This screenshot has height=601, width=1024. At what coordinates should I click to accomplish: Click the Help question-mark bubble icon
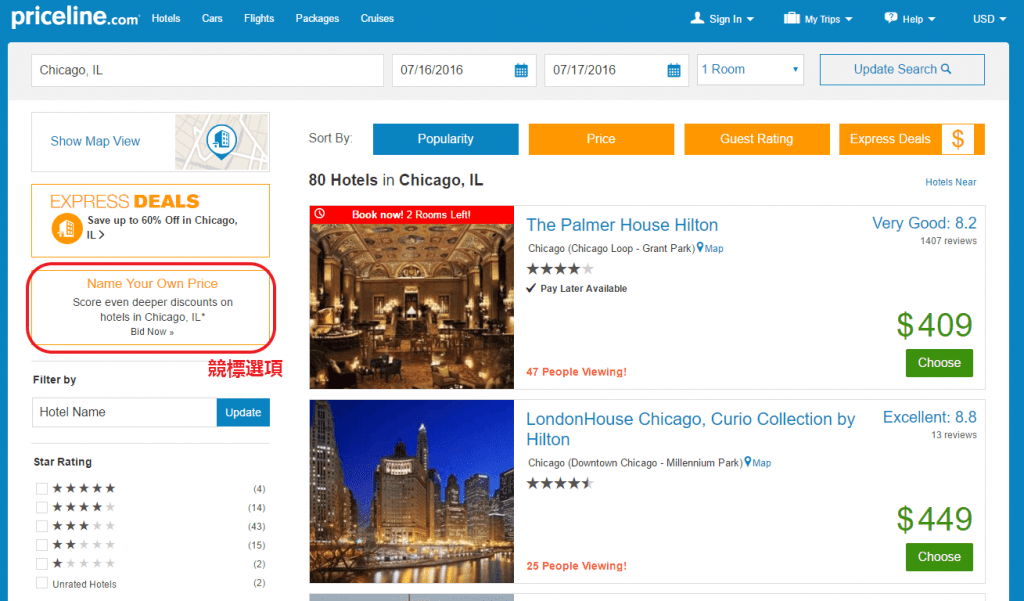coord(889,18)
